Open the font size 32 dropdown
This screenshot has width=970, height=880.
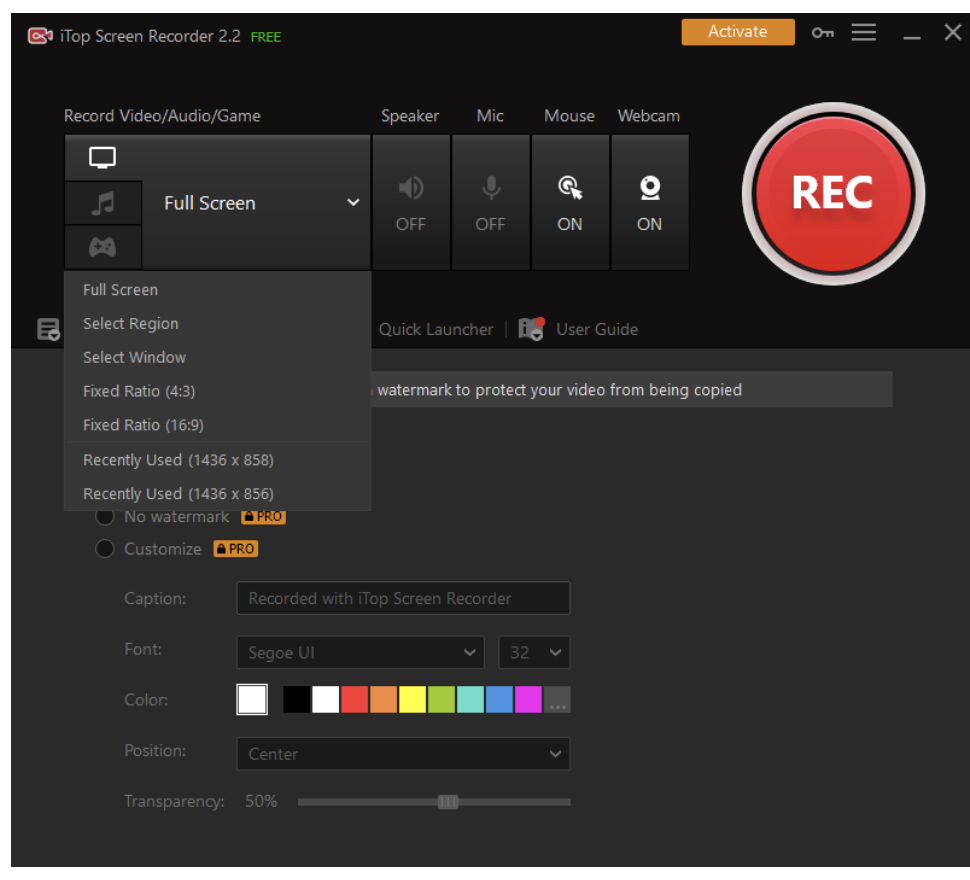click(534, 652)
